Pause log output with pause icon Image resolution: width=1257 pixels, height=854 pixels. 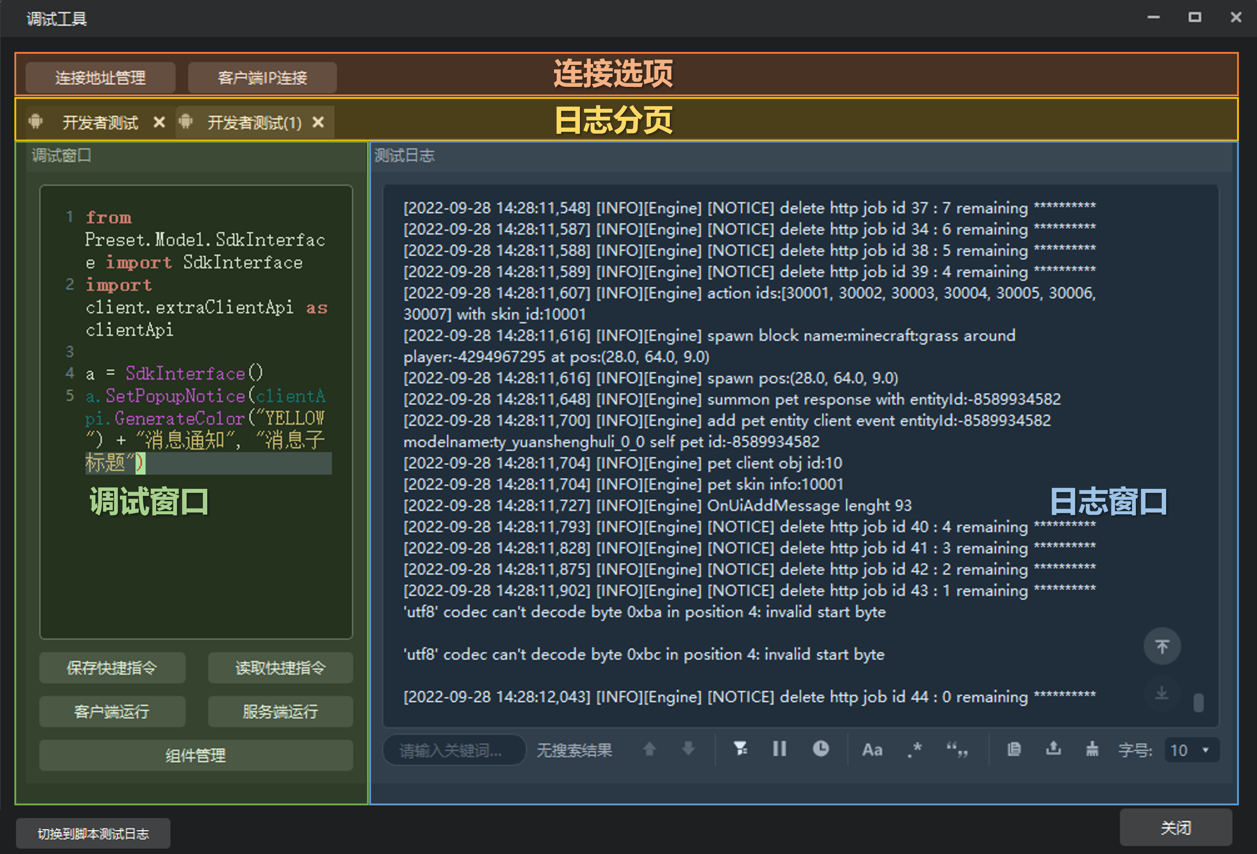click(779, 749)
